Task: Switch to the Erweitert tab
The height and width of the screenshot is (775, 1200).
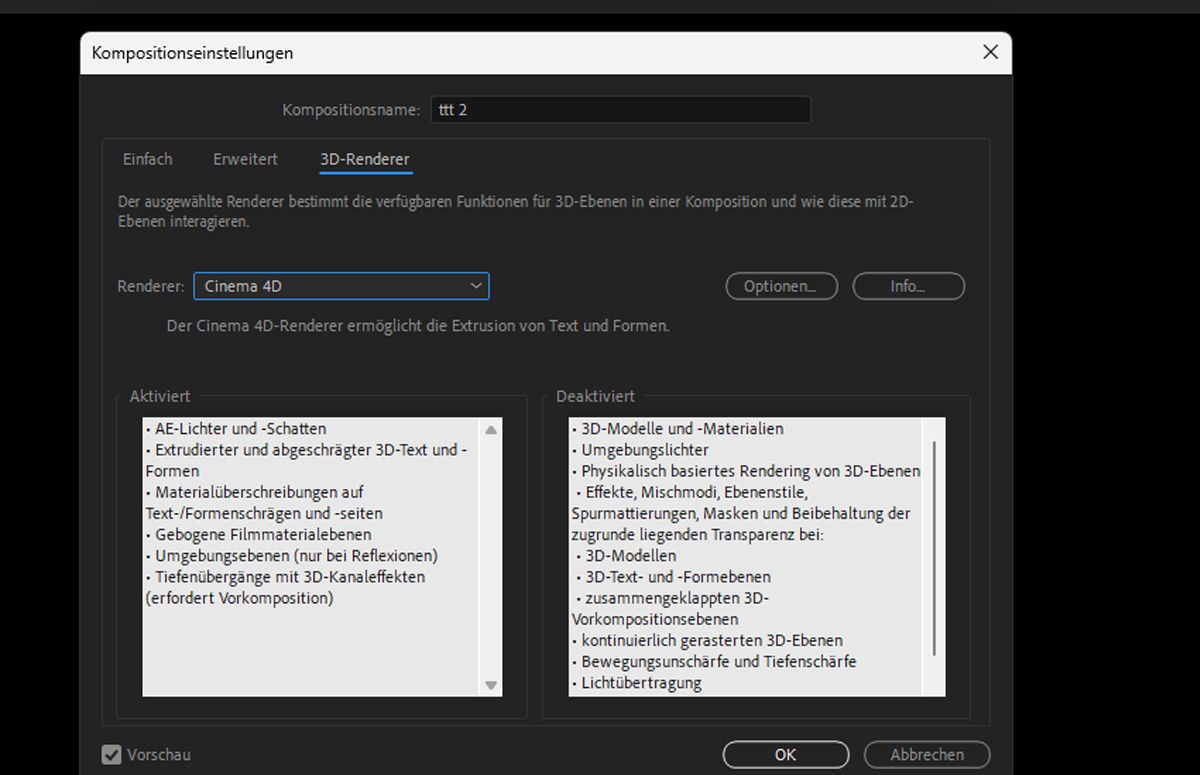Action: 245,159
